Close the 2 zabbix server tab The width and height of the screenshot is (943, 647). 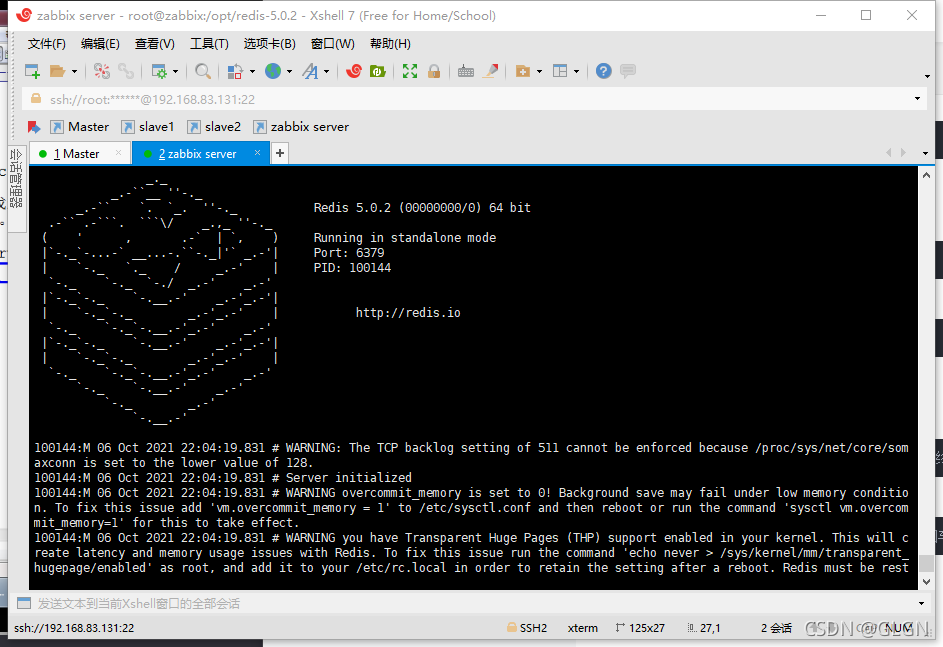(x=257, y=153)
